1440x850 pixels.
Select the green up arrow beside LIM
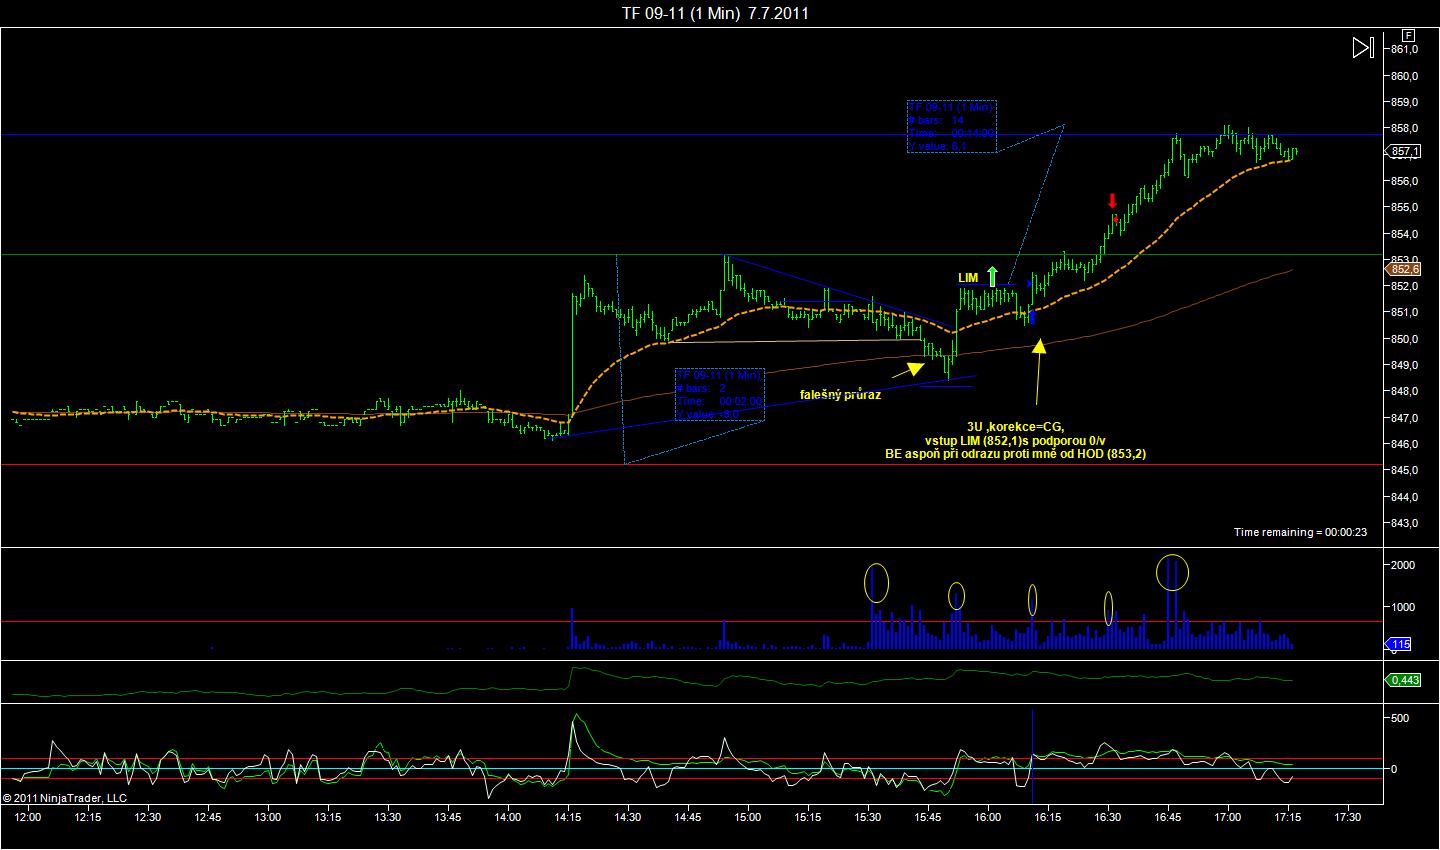tap(992, 277)
